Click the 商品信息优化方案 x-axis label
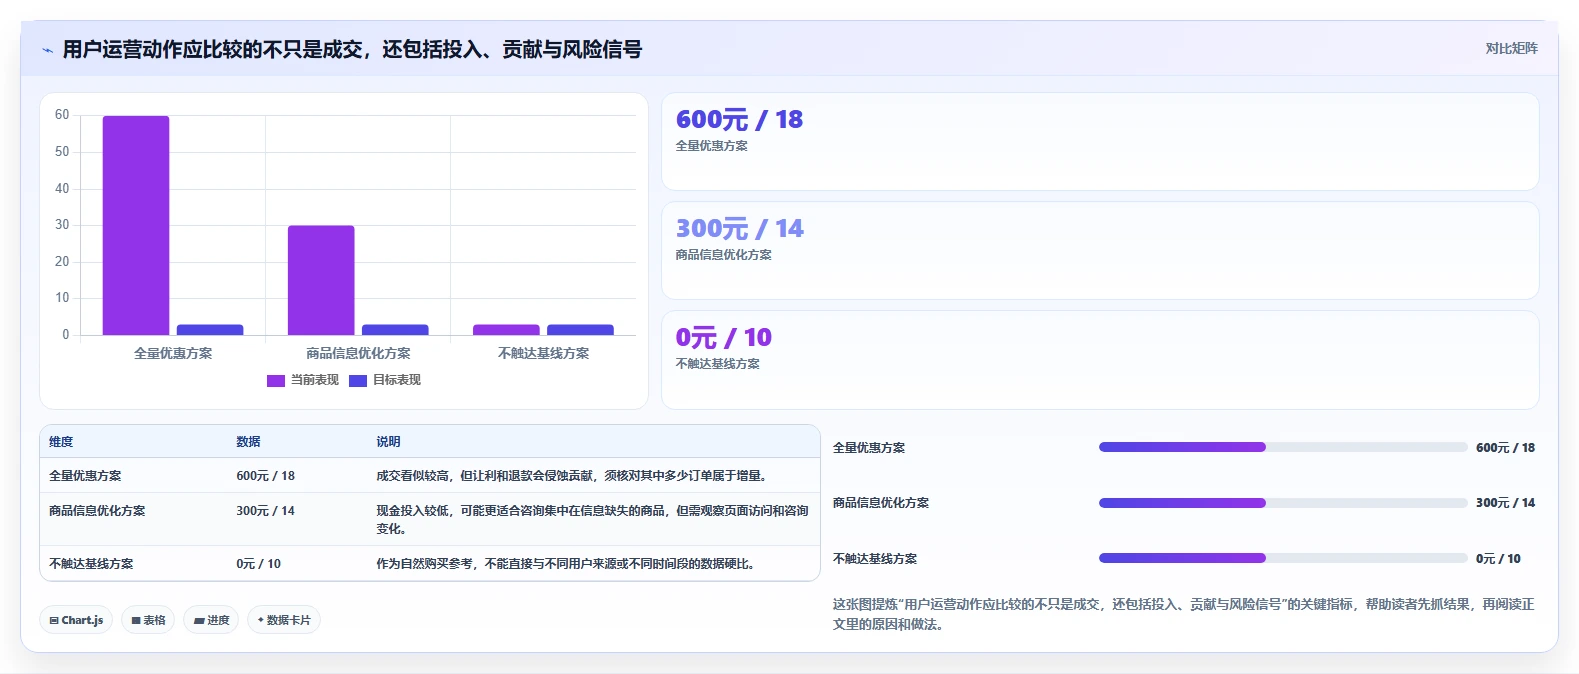This screenshot has height=674, width=1579. click(x=358, y=353)
